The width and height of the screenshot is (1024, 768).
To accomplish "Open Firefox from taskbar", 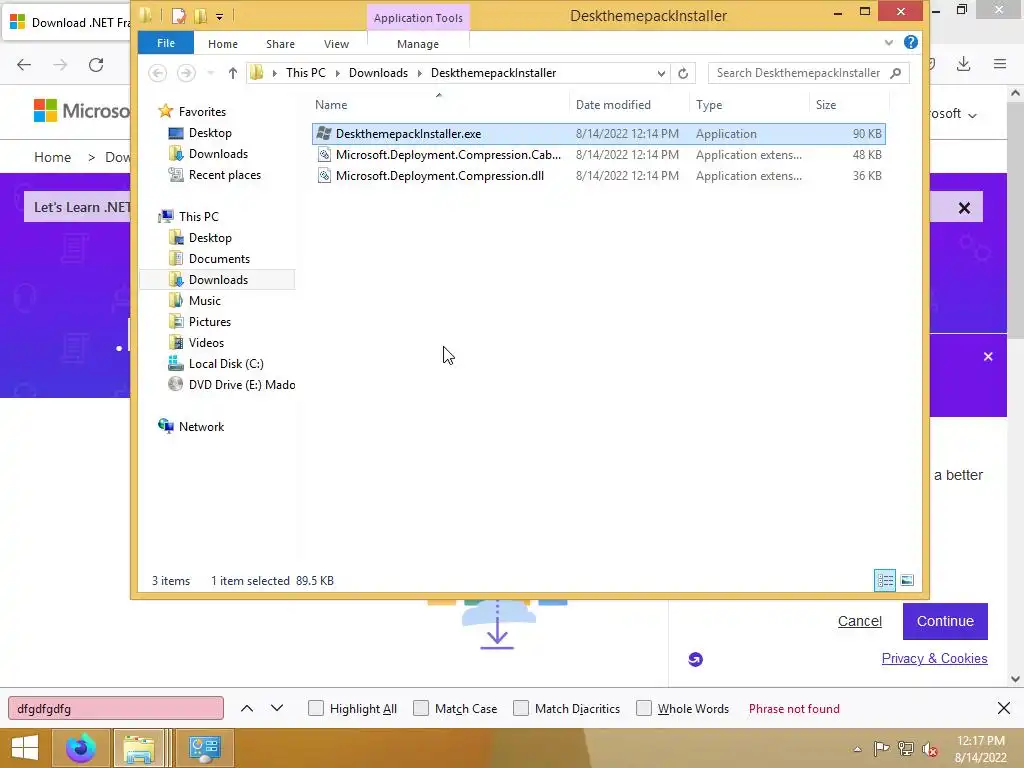I will click(80, 748).
